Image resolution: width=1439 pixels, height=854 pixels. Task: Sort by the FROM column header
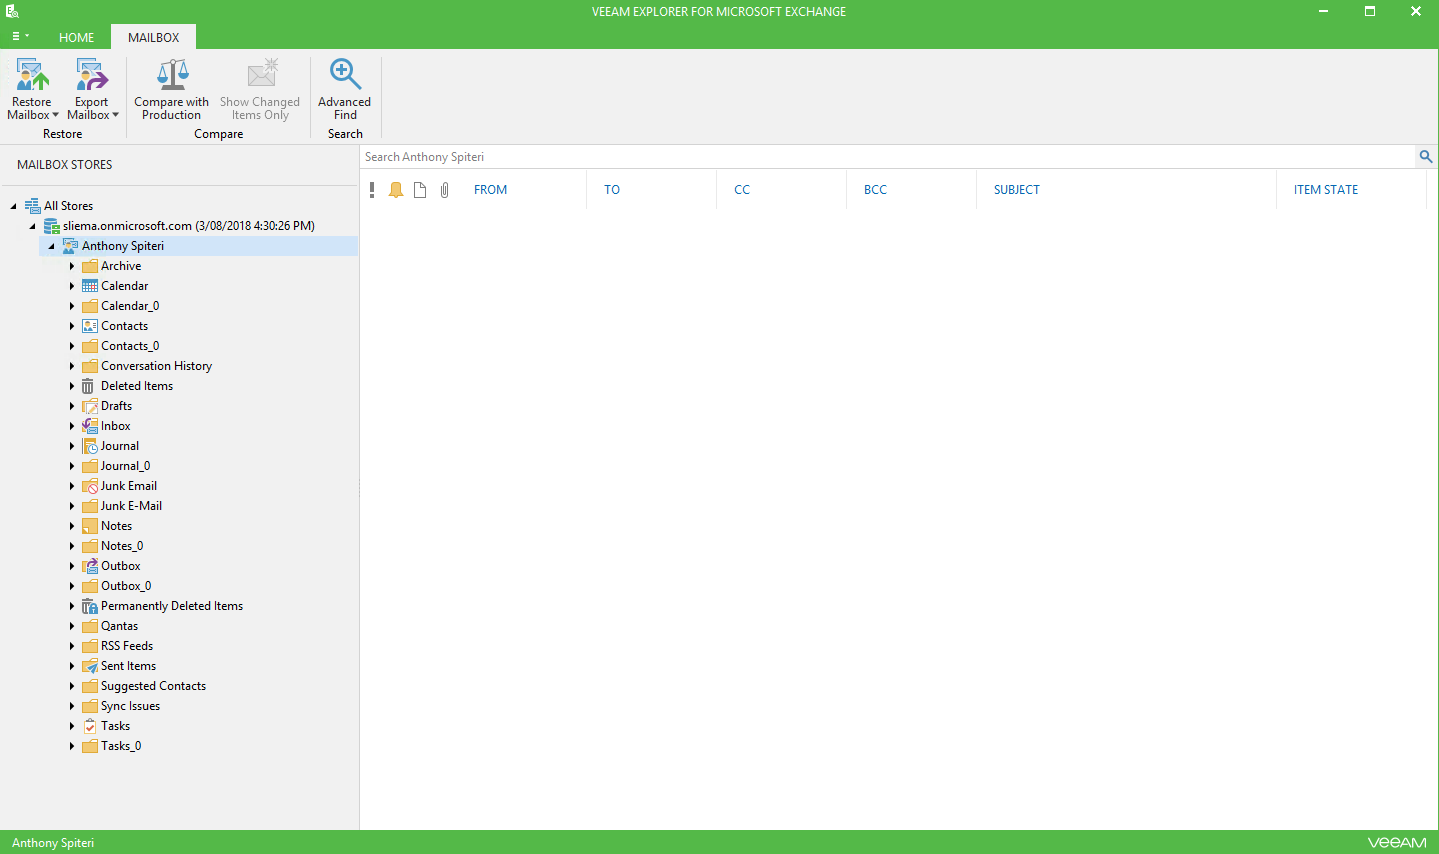(490, 190)
